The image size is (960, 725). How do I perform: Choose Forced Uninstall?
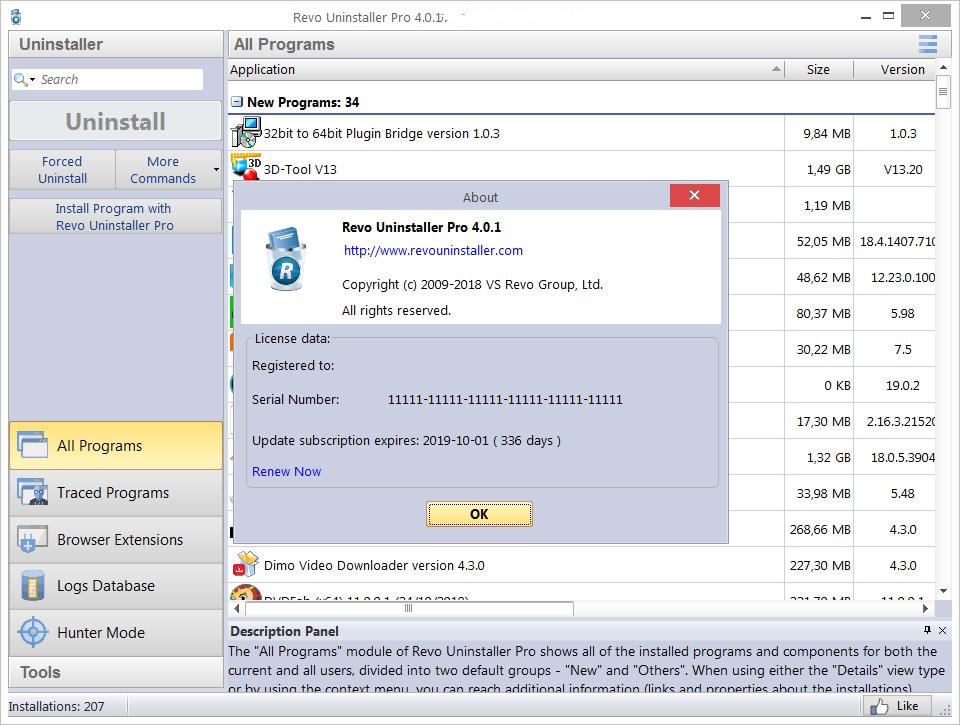click(62, 170)
